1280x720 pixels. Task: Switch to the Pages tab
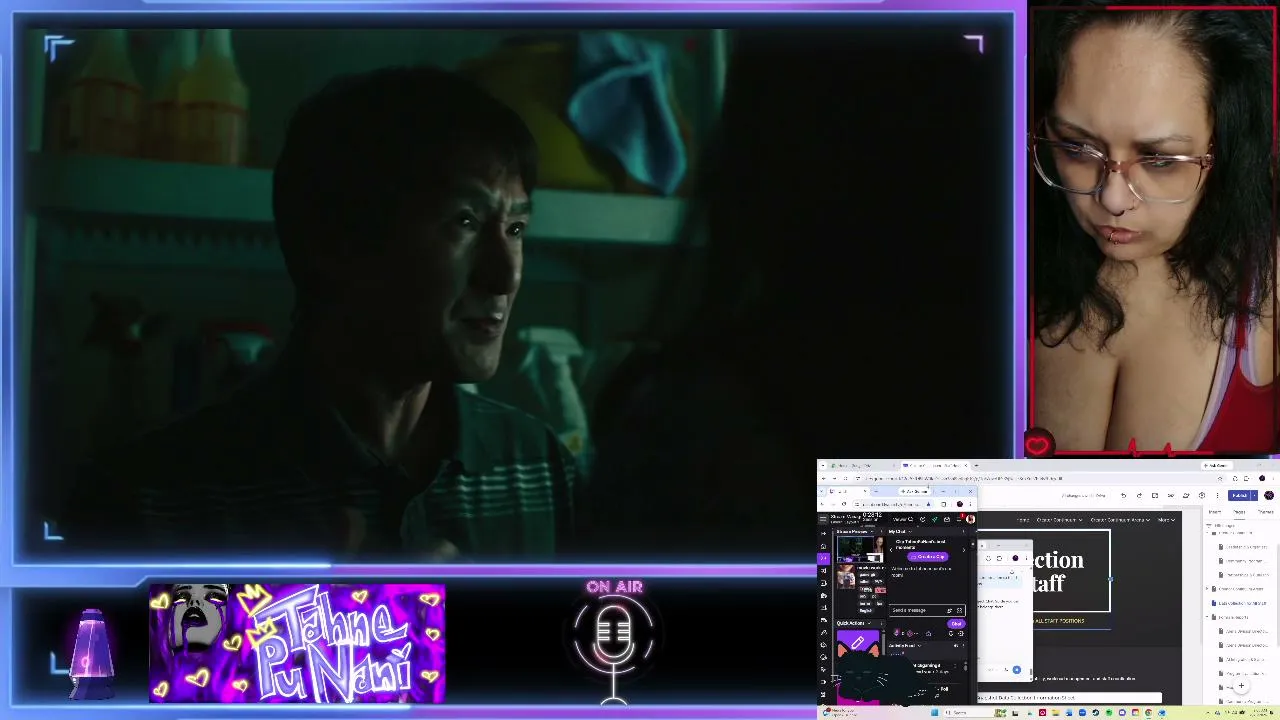(1239, 512)
